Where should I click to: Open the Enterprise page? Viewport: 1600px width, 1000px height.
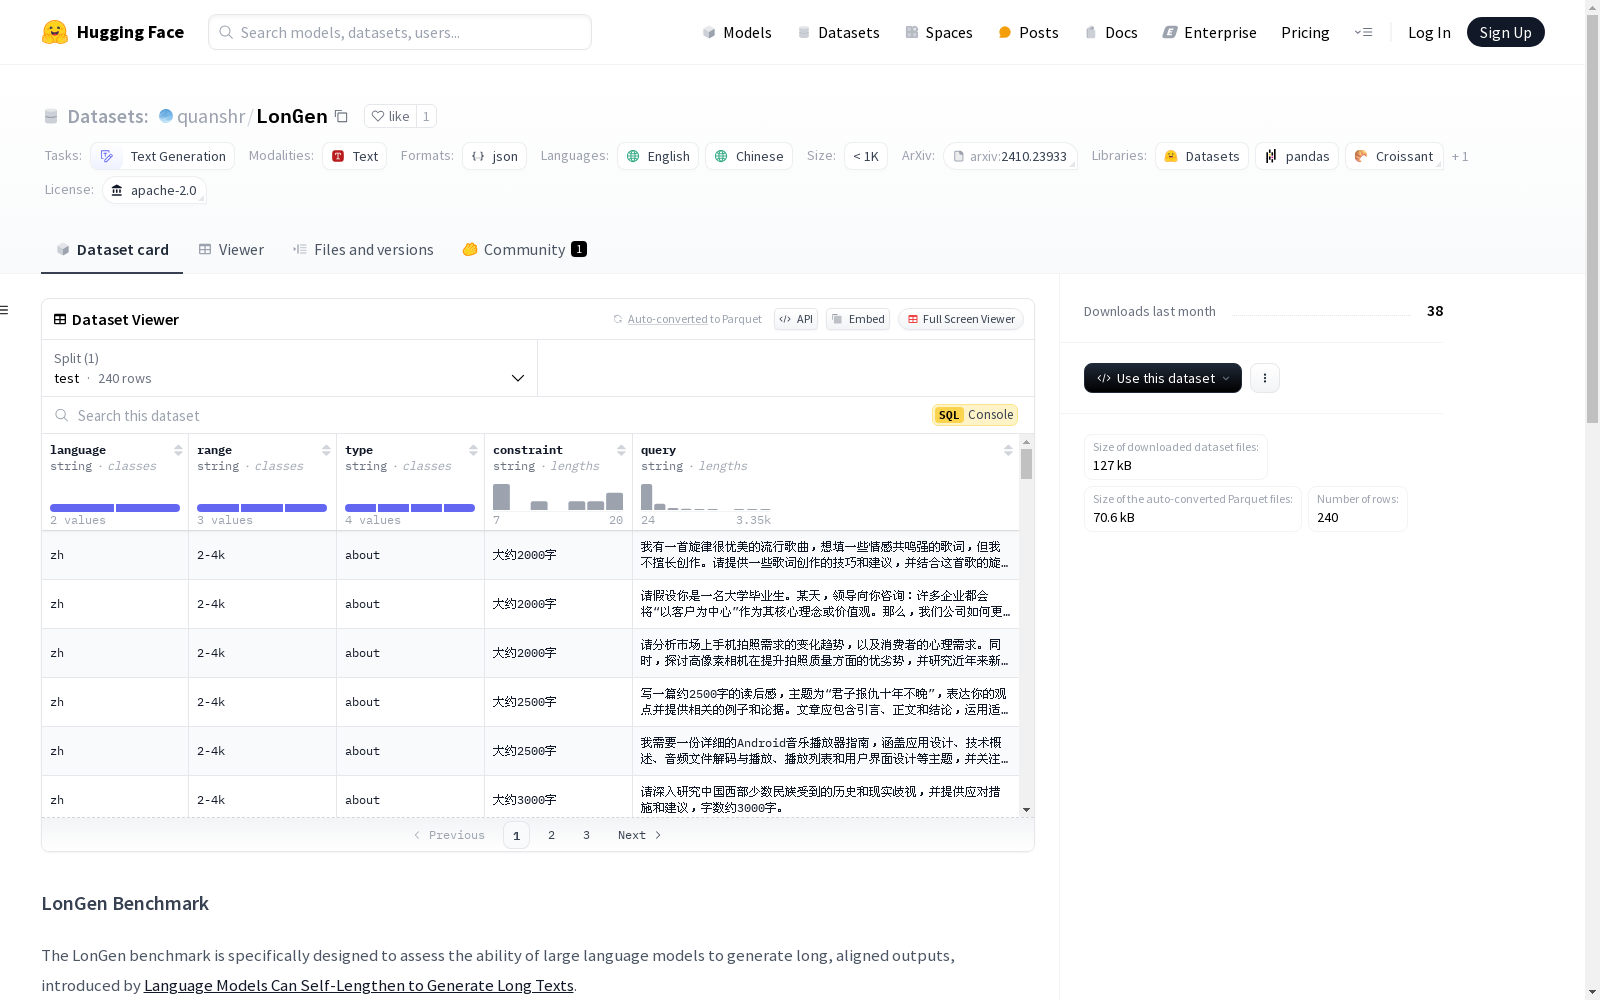coord(1209,32)
